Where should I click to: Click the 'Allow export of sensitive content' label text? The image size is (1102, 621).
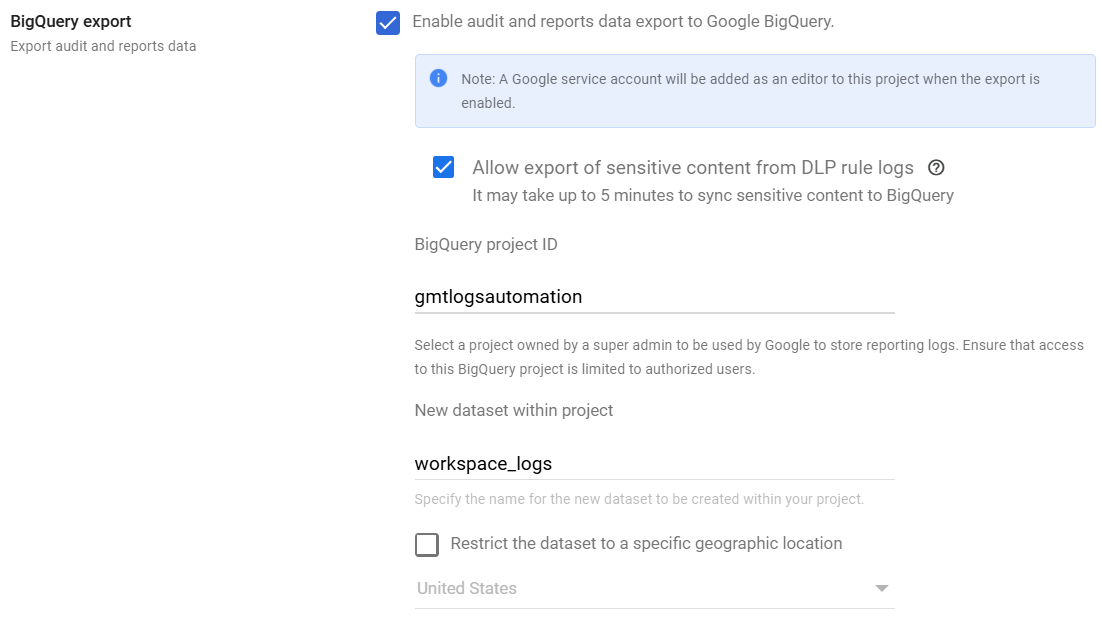(692, 168)
